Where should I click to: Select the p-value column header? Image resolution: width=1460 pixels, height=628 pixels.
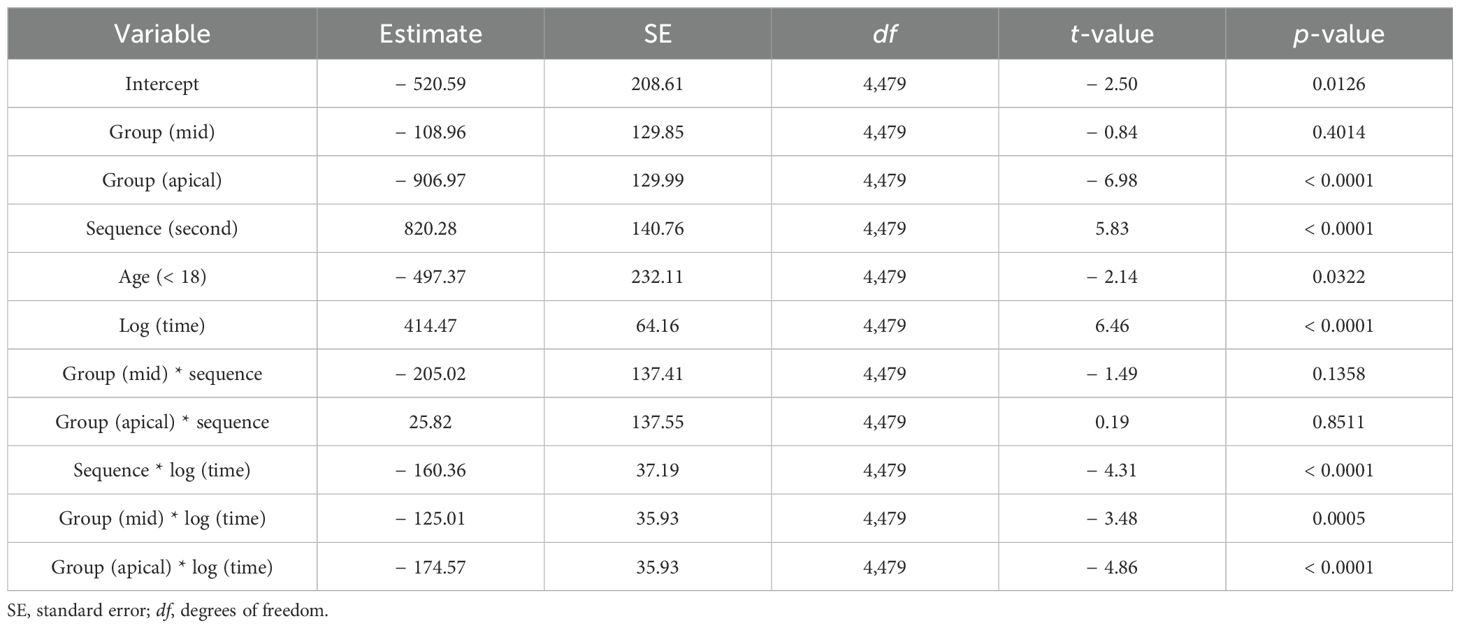tap(1339, 34)
